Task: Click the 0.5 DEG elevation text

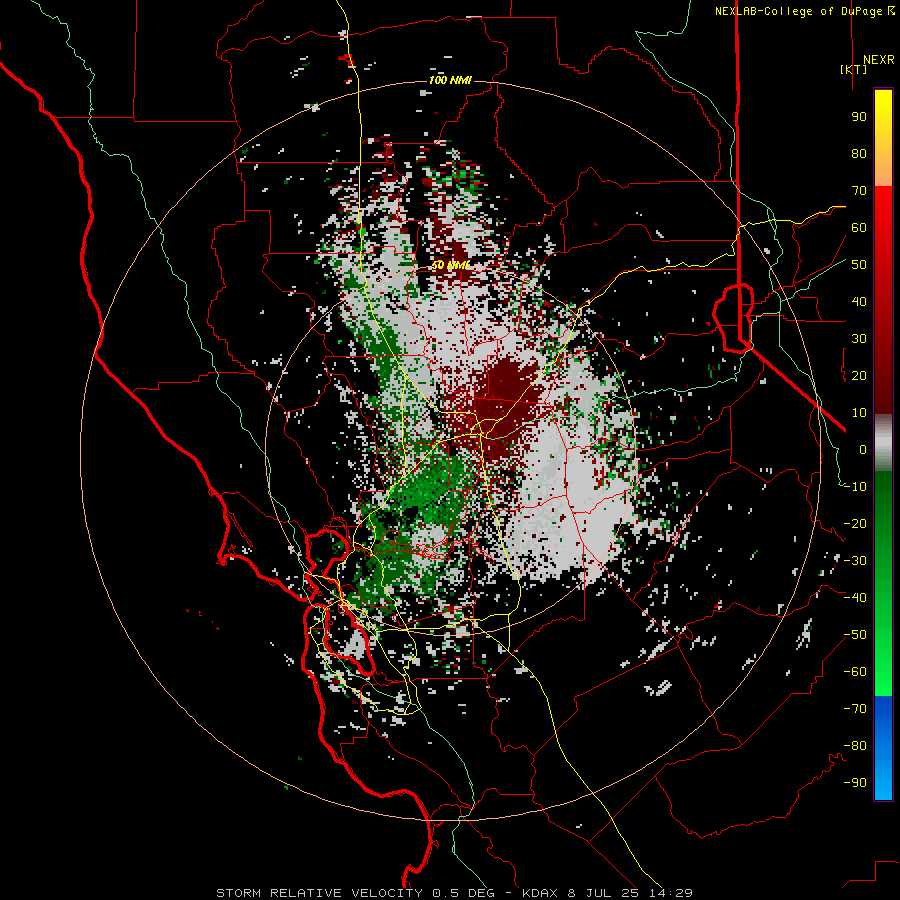Action: coord(463,893)
